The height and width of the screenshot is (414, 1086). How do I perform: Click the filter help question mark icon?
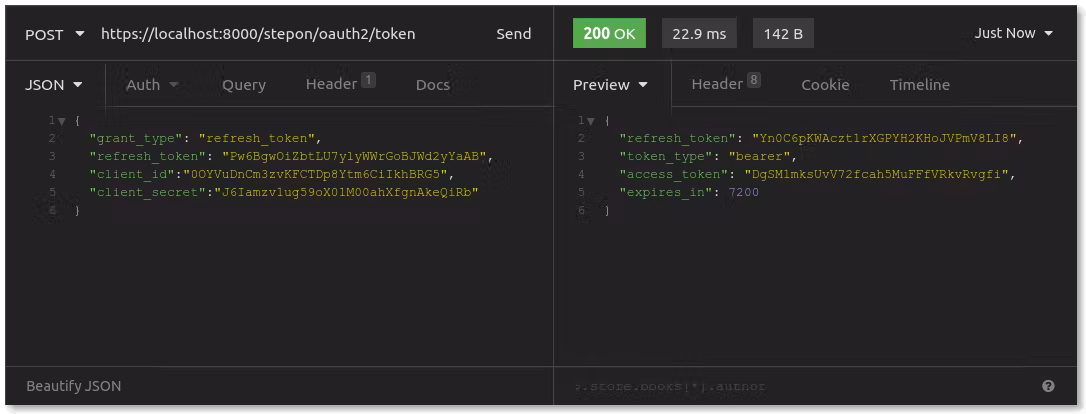tap(1048, 386)
